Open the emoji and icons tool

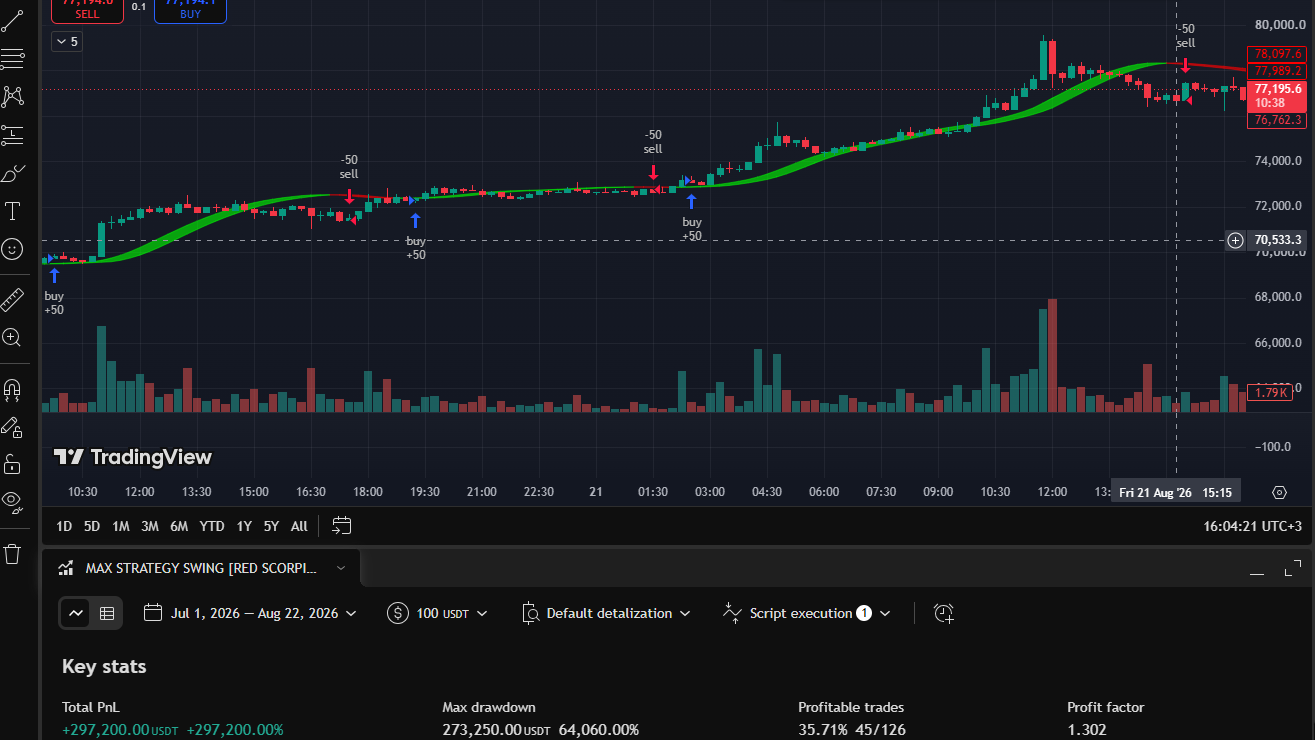[12, 249]
